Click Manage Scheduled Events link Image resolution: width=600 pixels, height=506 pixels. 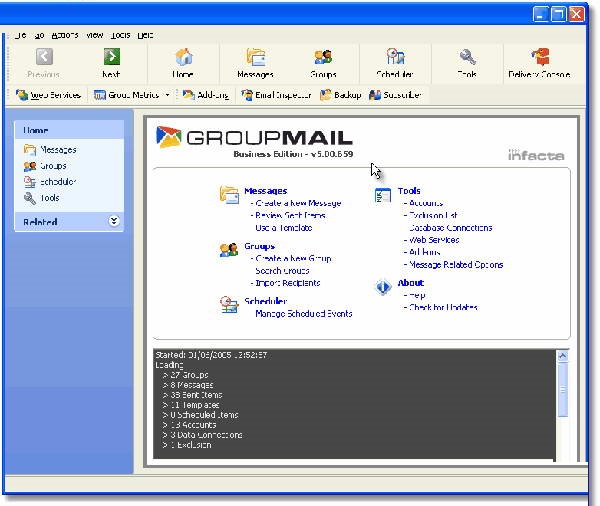(x=303, y=313)
